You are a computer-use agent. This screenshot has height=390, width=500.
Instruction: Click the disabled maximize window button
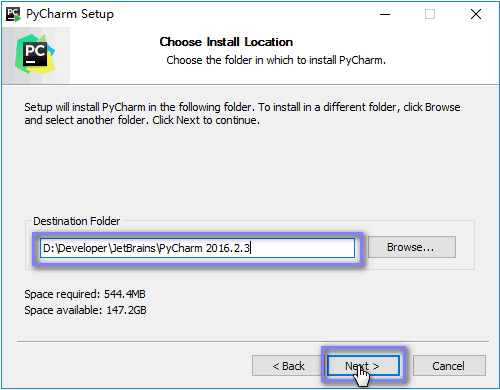[430, 14]
